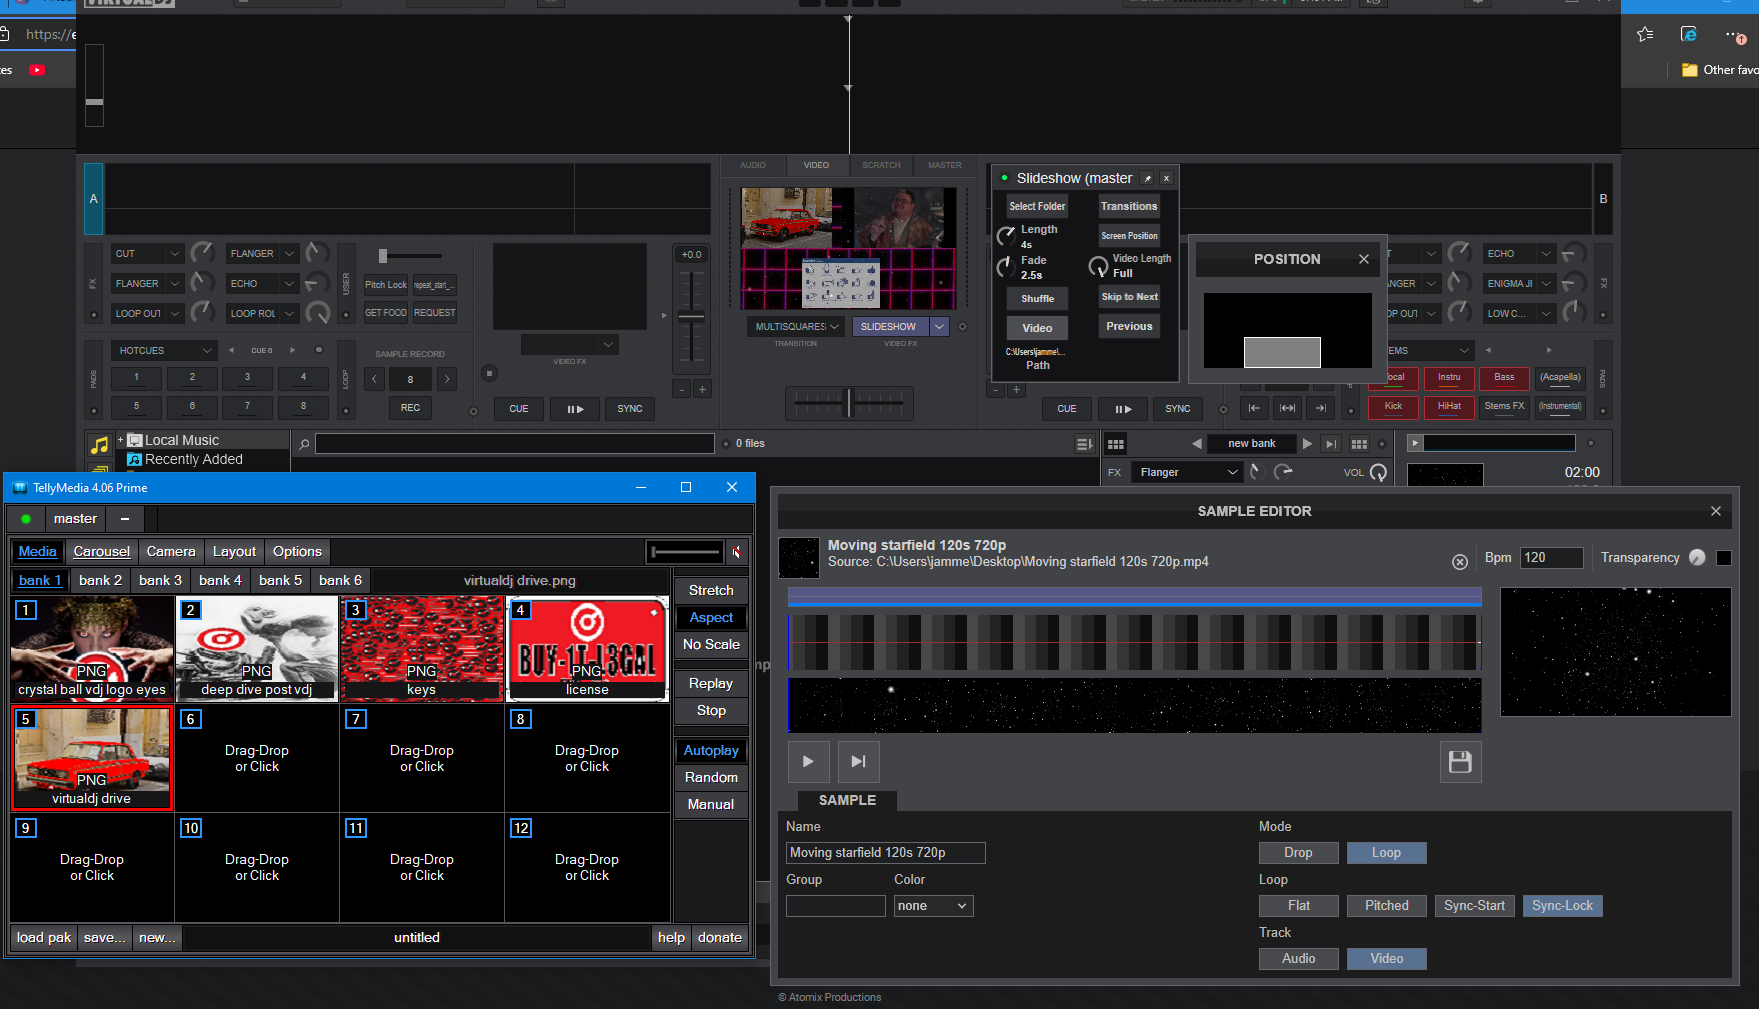
Task: Go to next sampler bank arrow
Action: 1307,443
